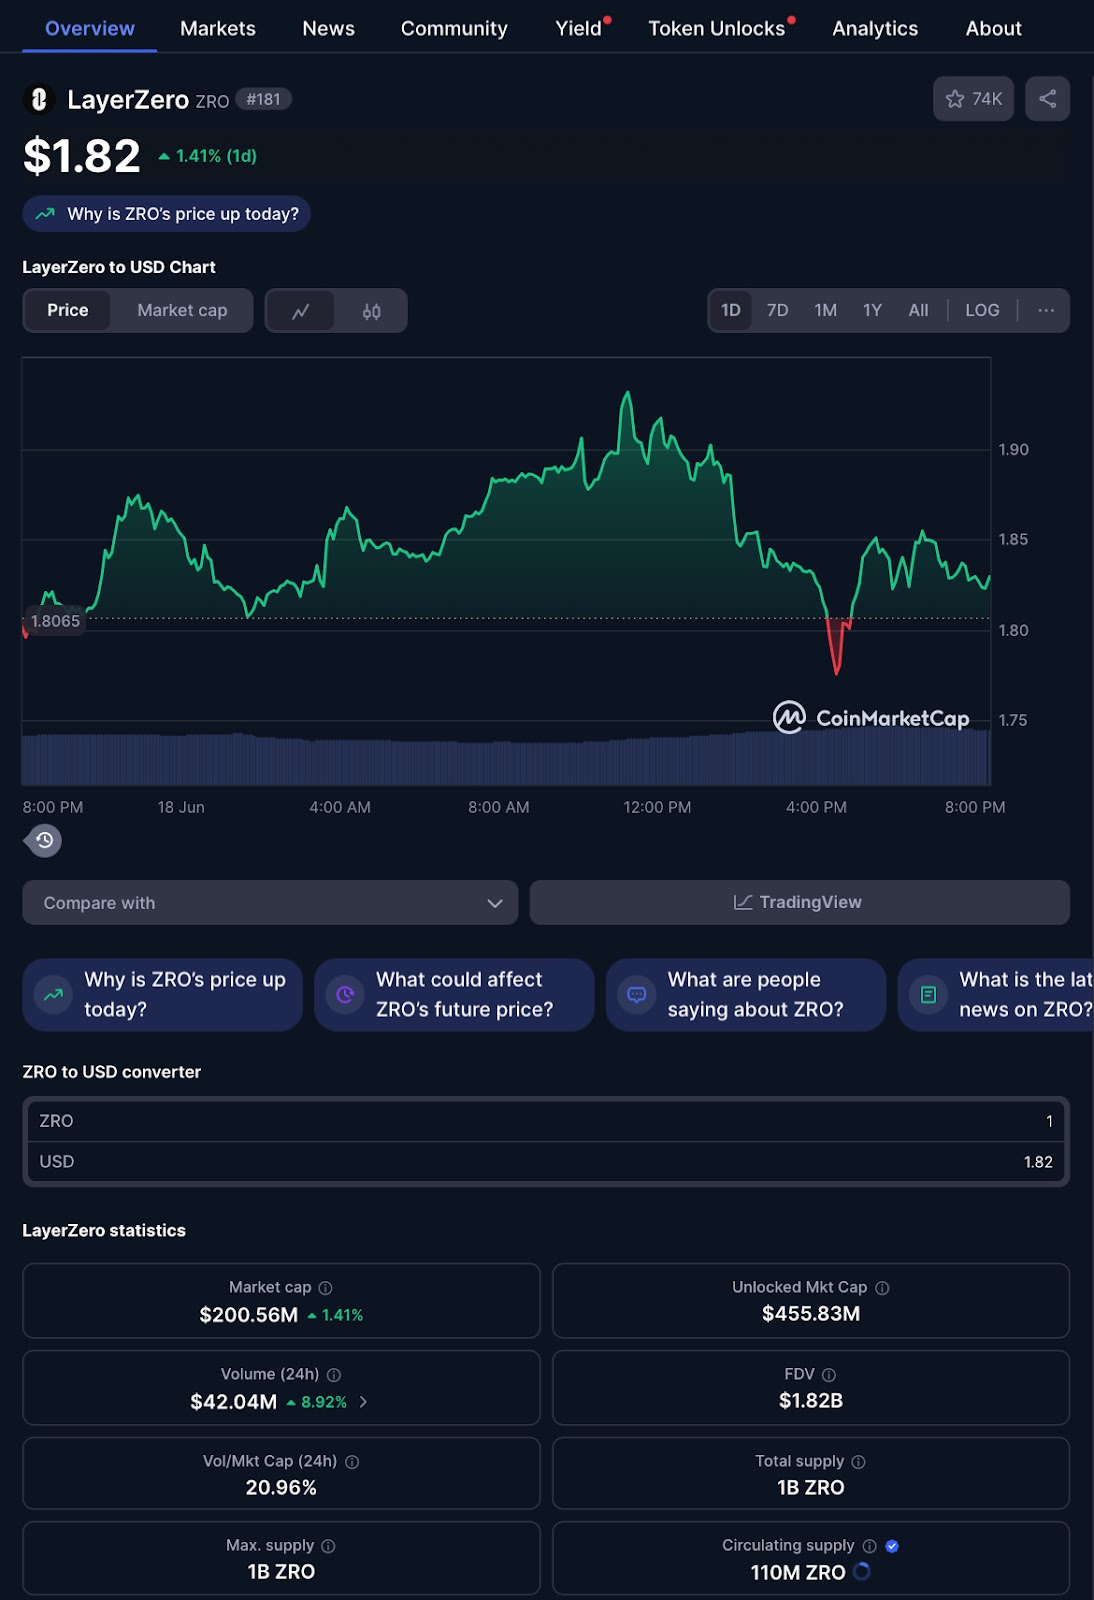The width and height of the screenshot is (1094, 1600).
Task: Open the News tab
Action: [328, 28]
